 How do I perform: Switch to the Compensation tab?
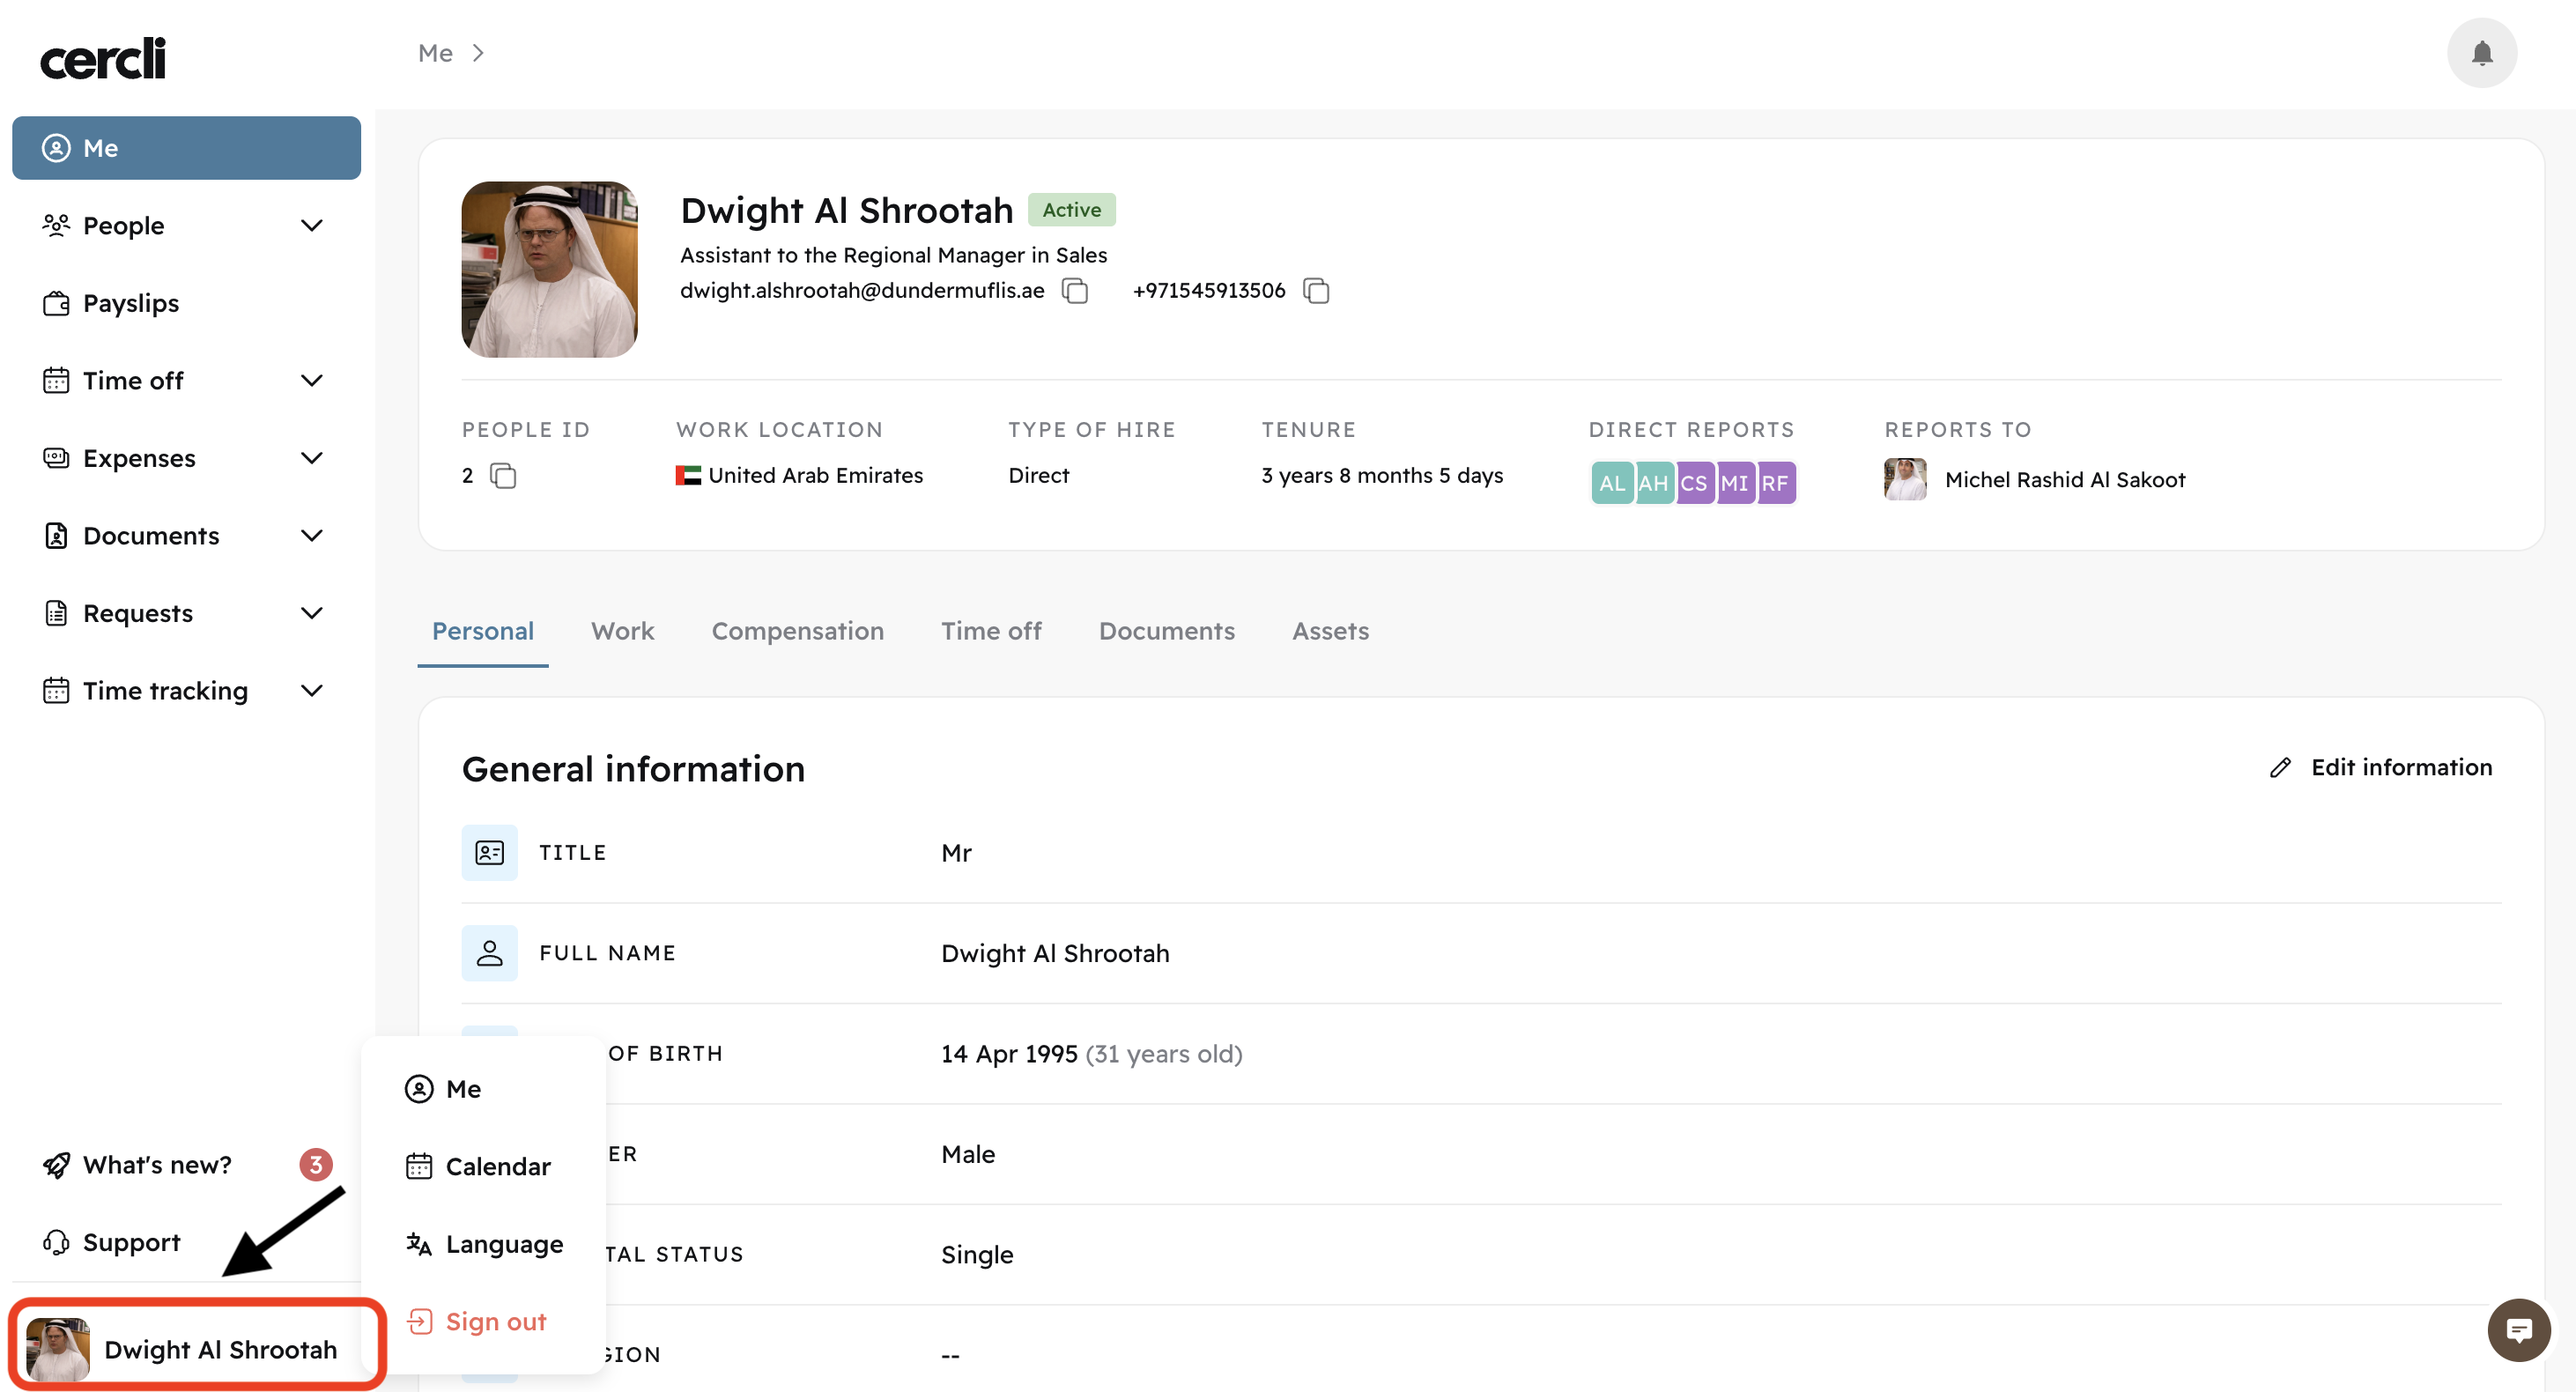coord(797,632)
